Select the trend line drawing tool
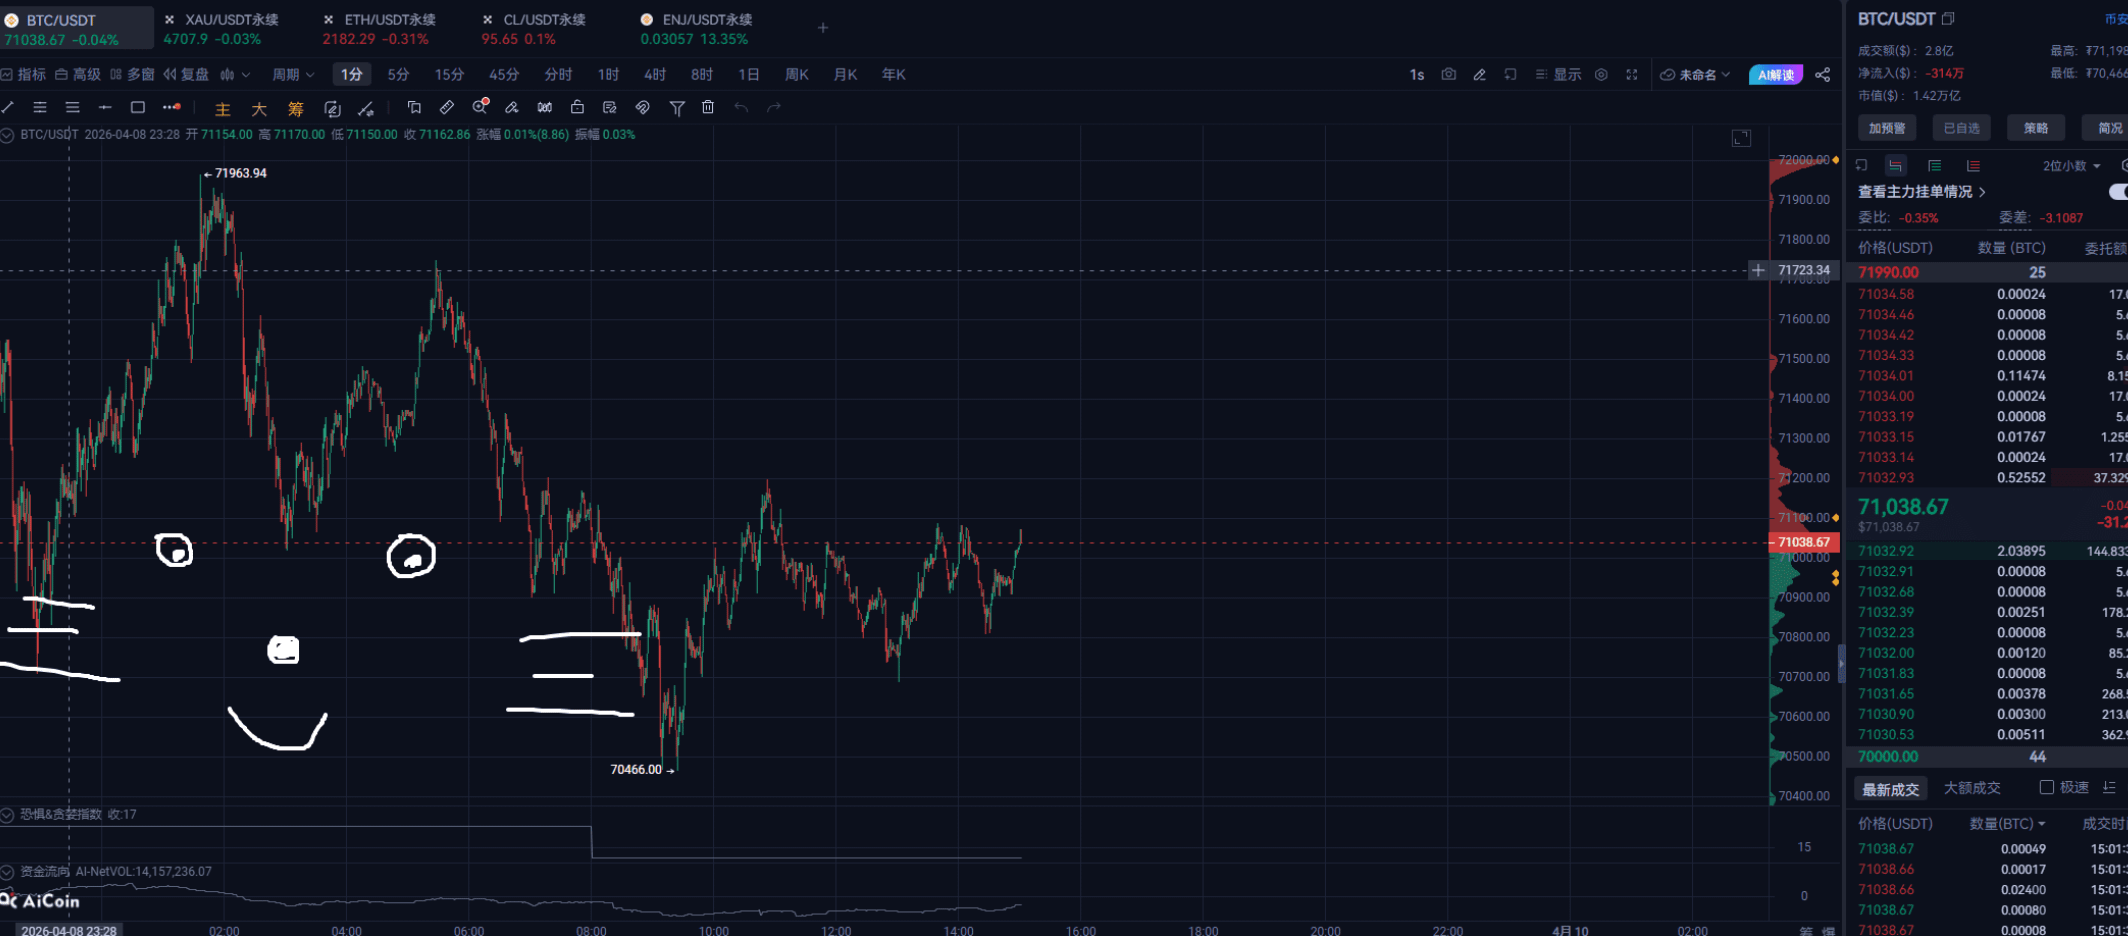The image size is (2128, 936). pyautogui.click(x=8, y=107)
